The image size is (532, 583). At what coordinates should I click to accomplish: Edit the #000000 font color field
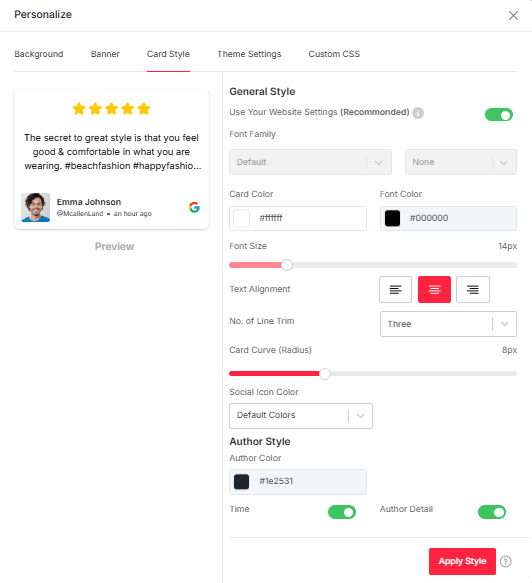click(x=448, y=218)
